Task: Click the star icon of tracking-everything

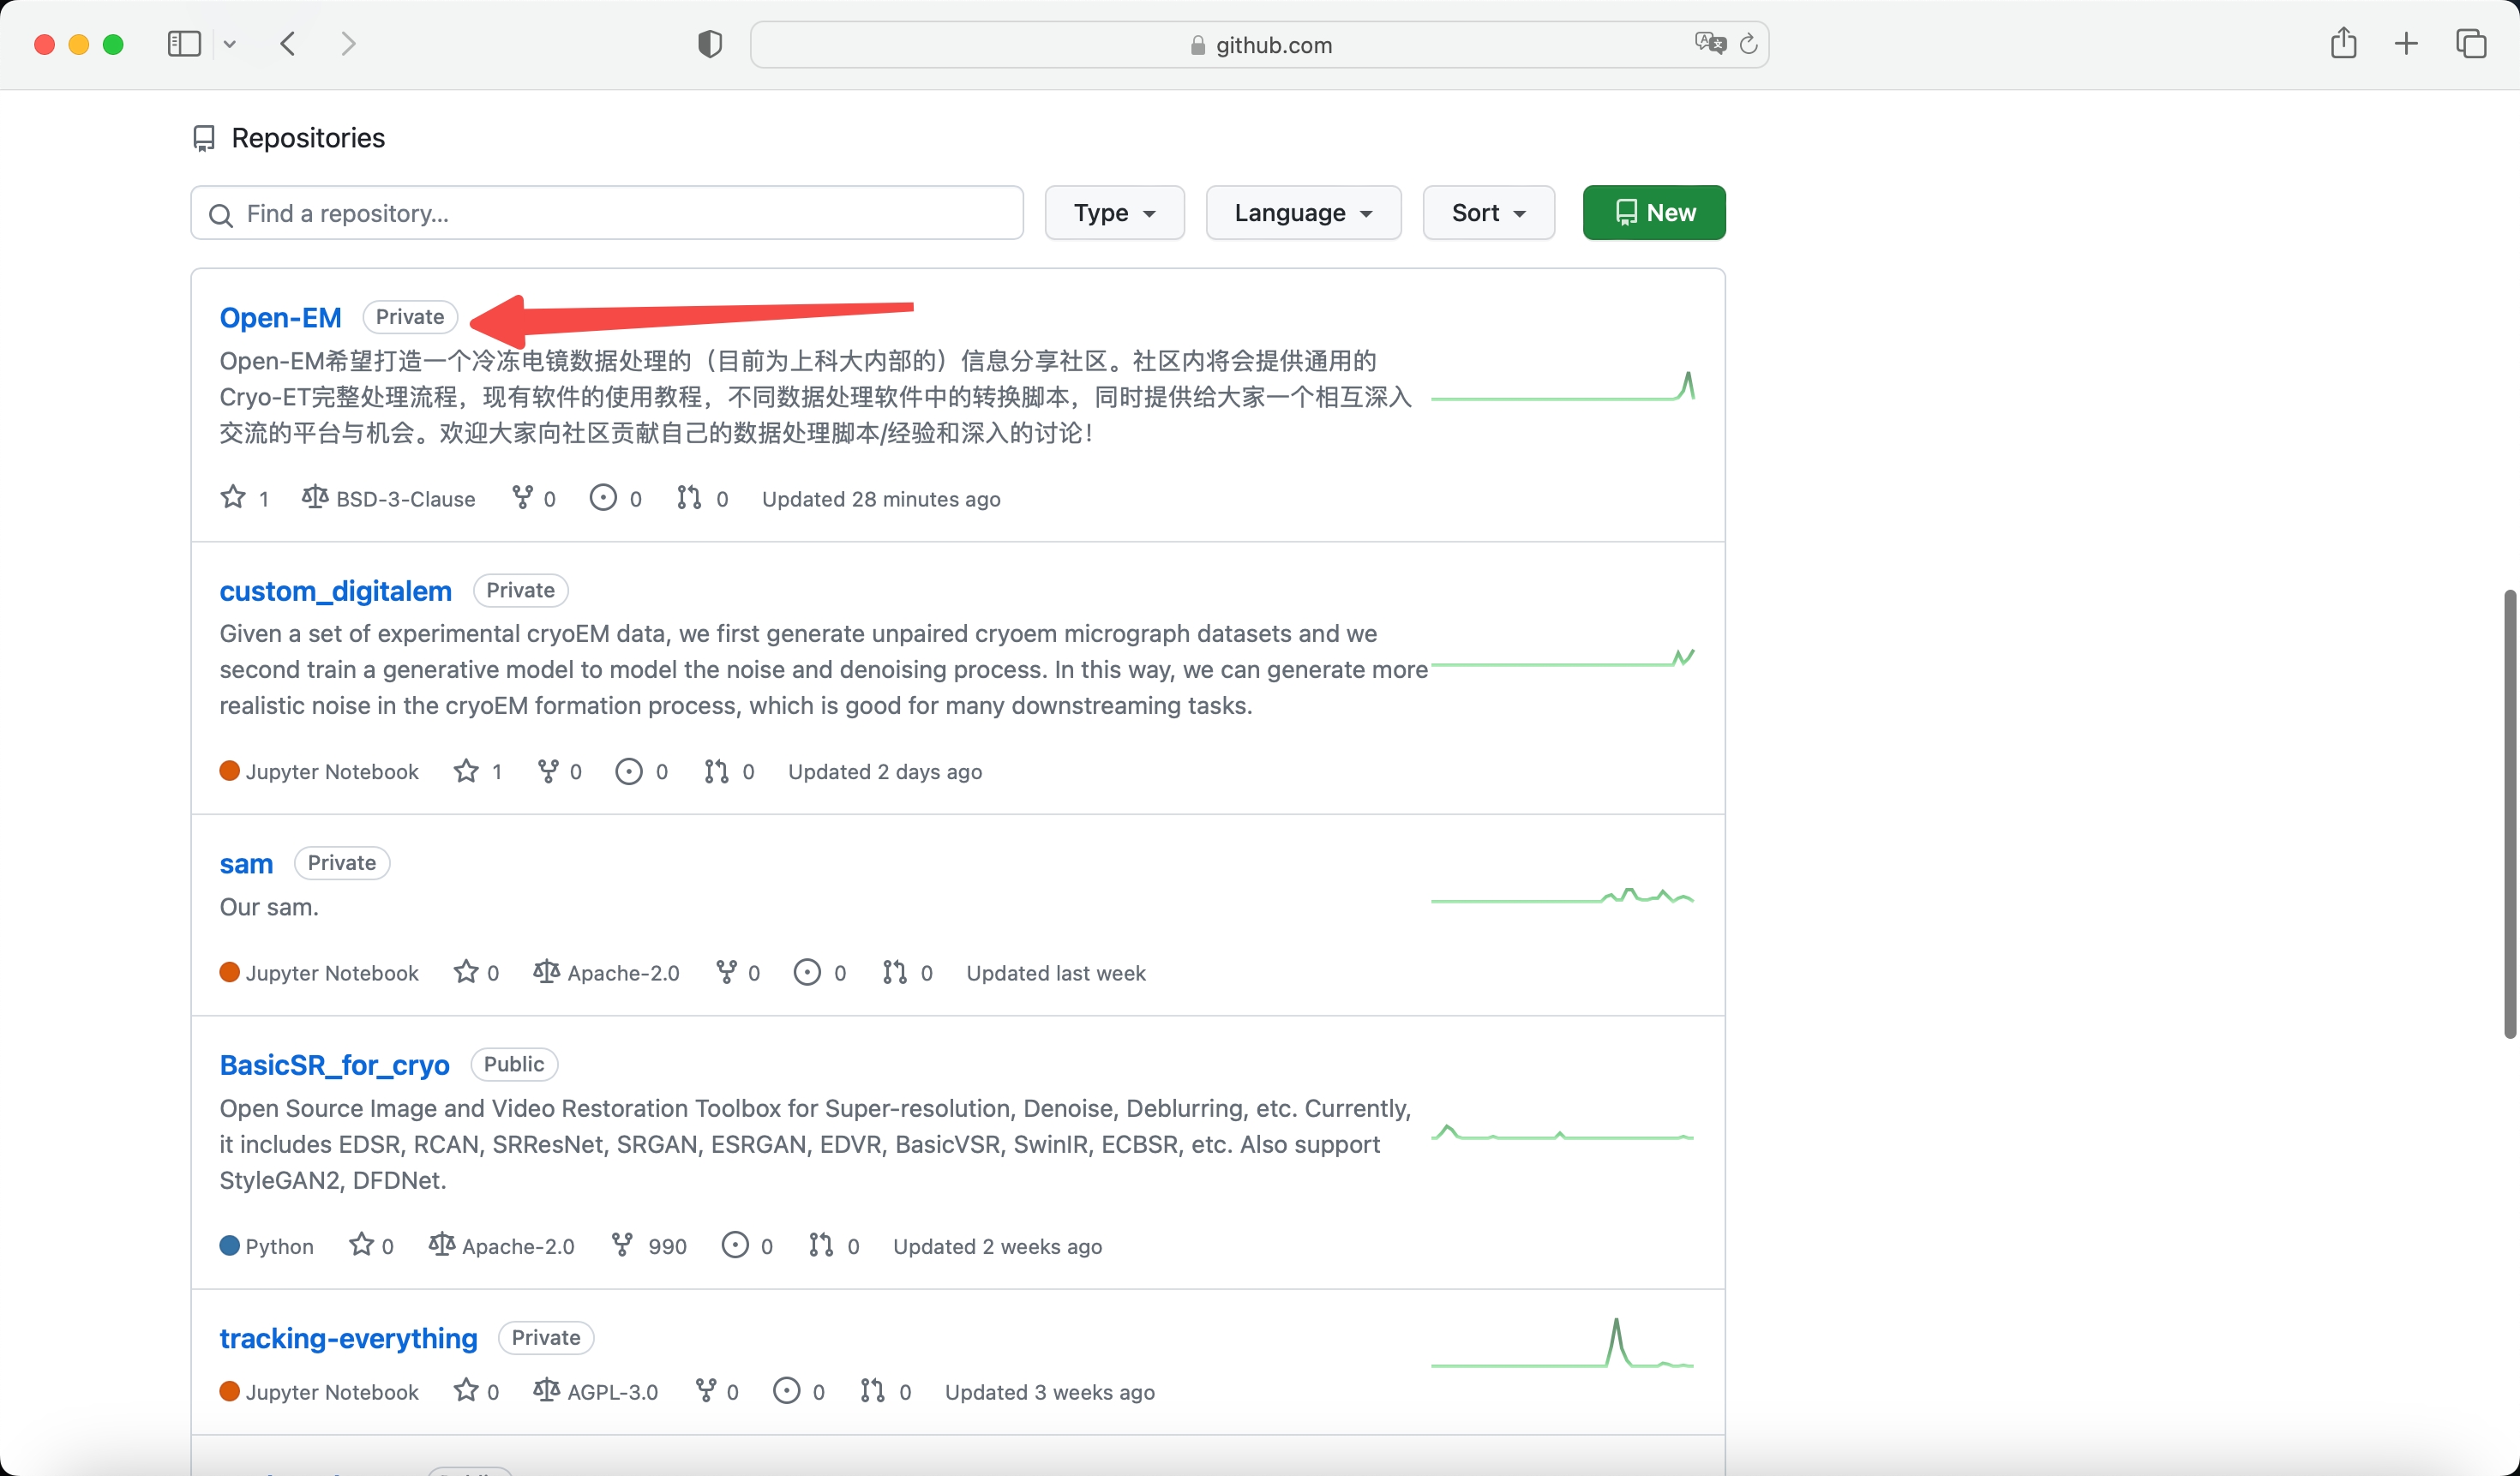Action: pyautogui.click(x=466, y=1391)
